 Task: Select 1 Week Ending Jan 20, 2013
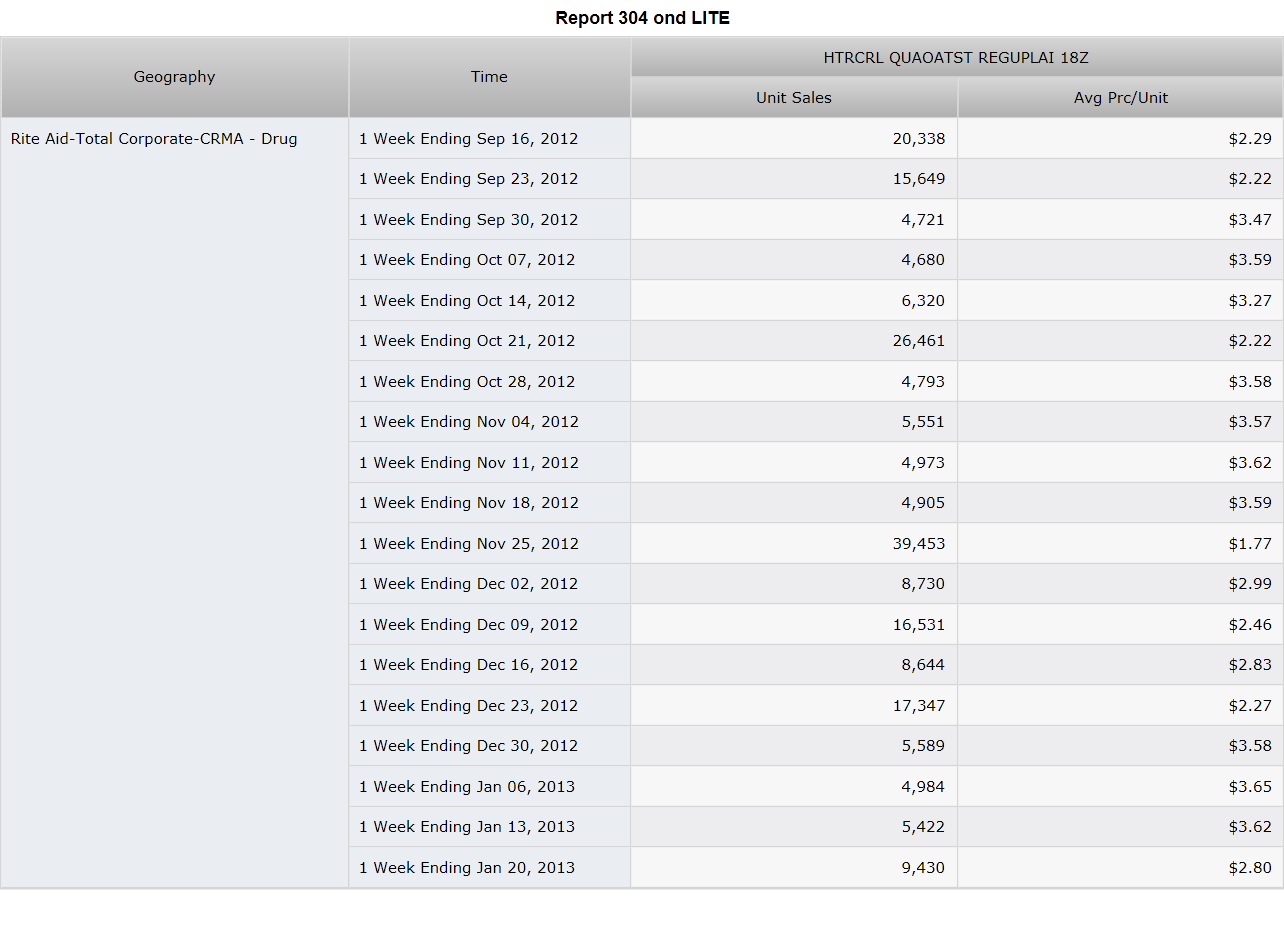tap(489, 867)
